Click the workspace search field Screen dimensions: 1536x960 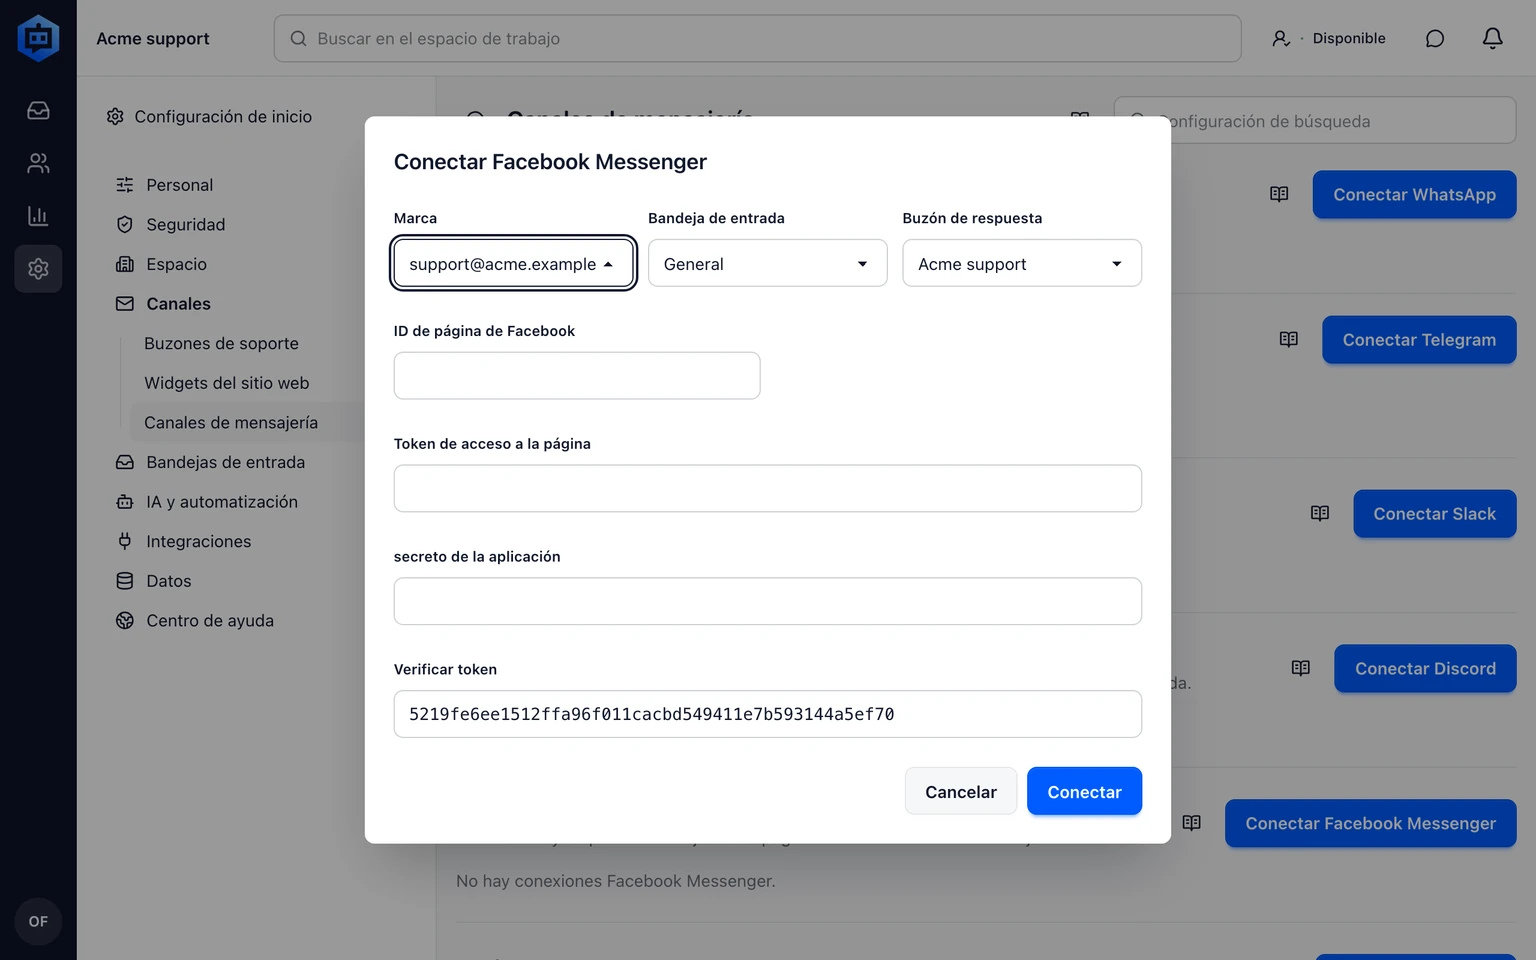point(757,38)
